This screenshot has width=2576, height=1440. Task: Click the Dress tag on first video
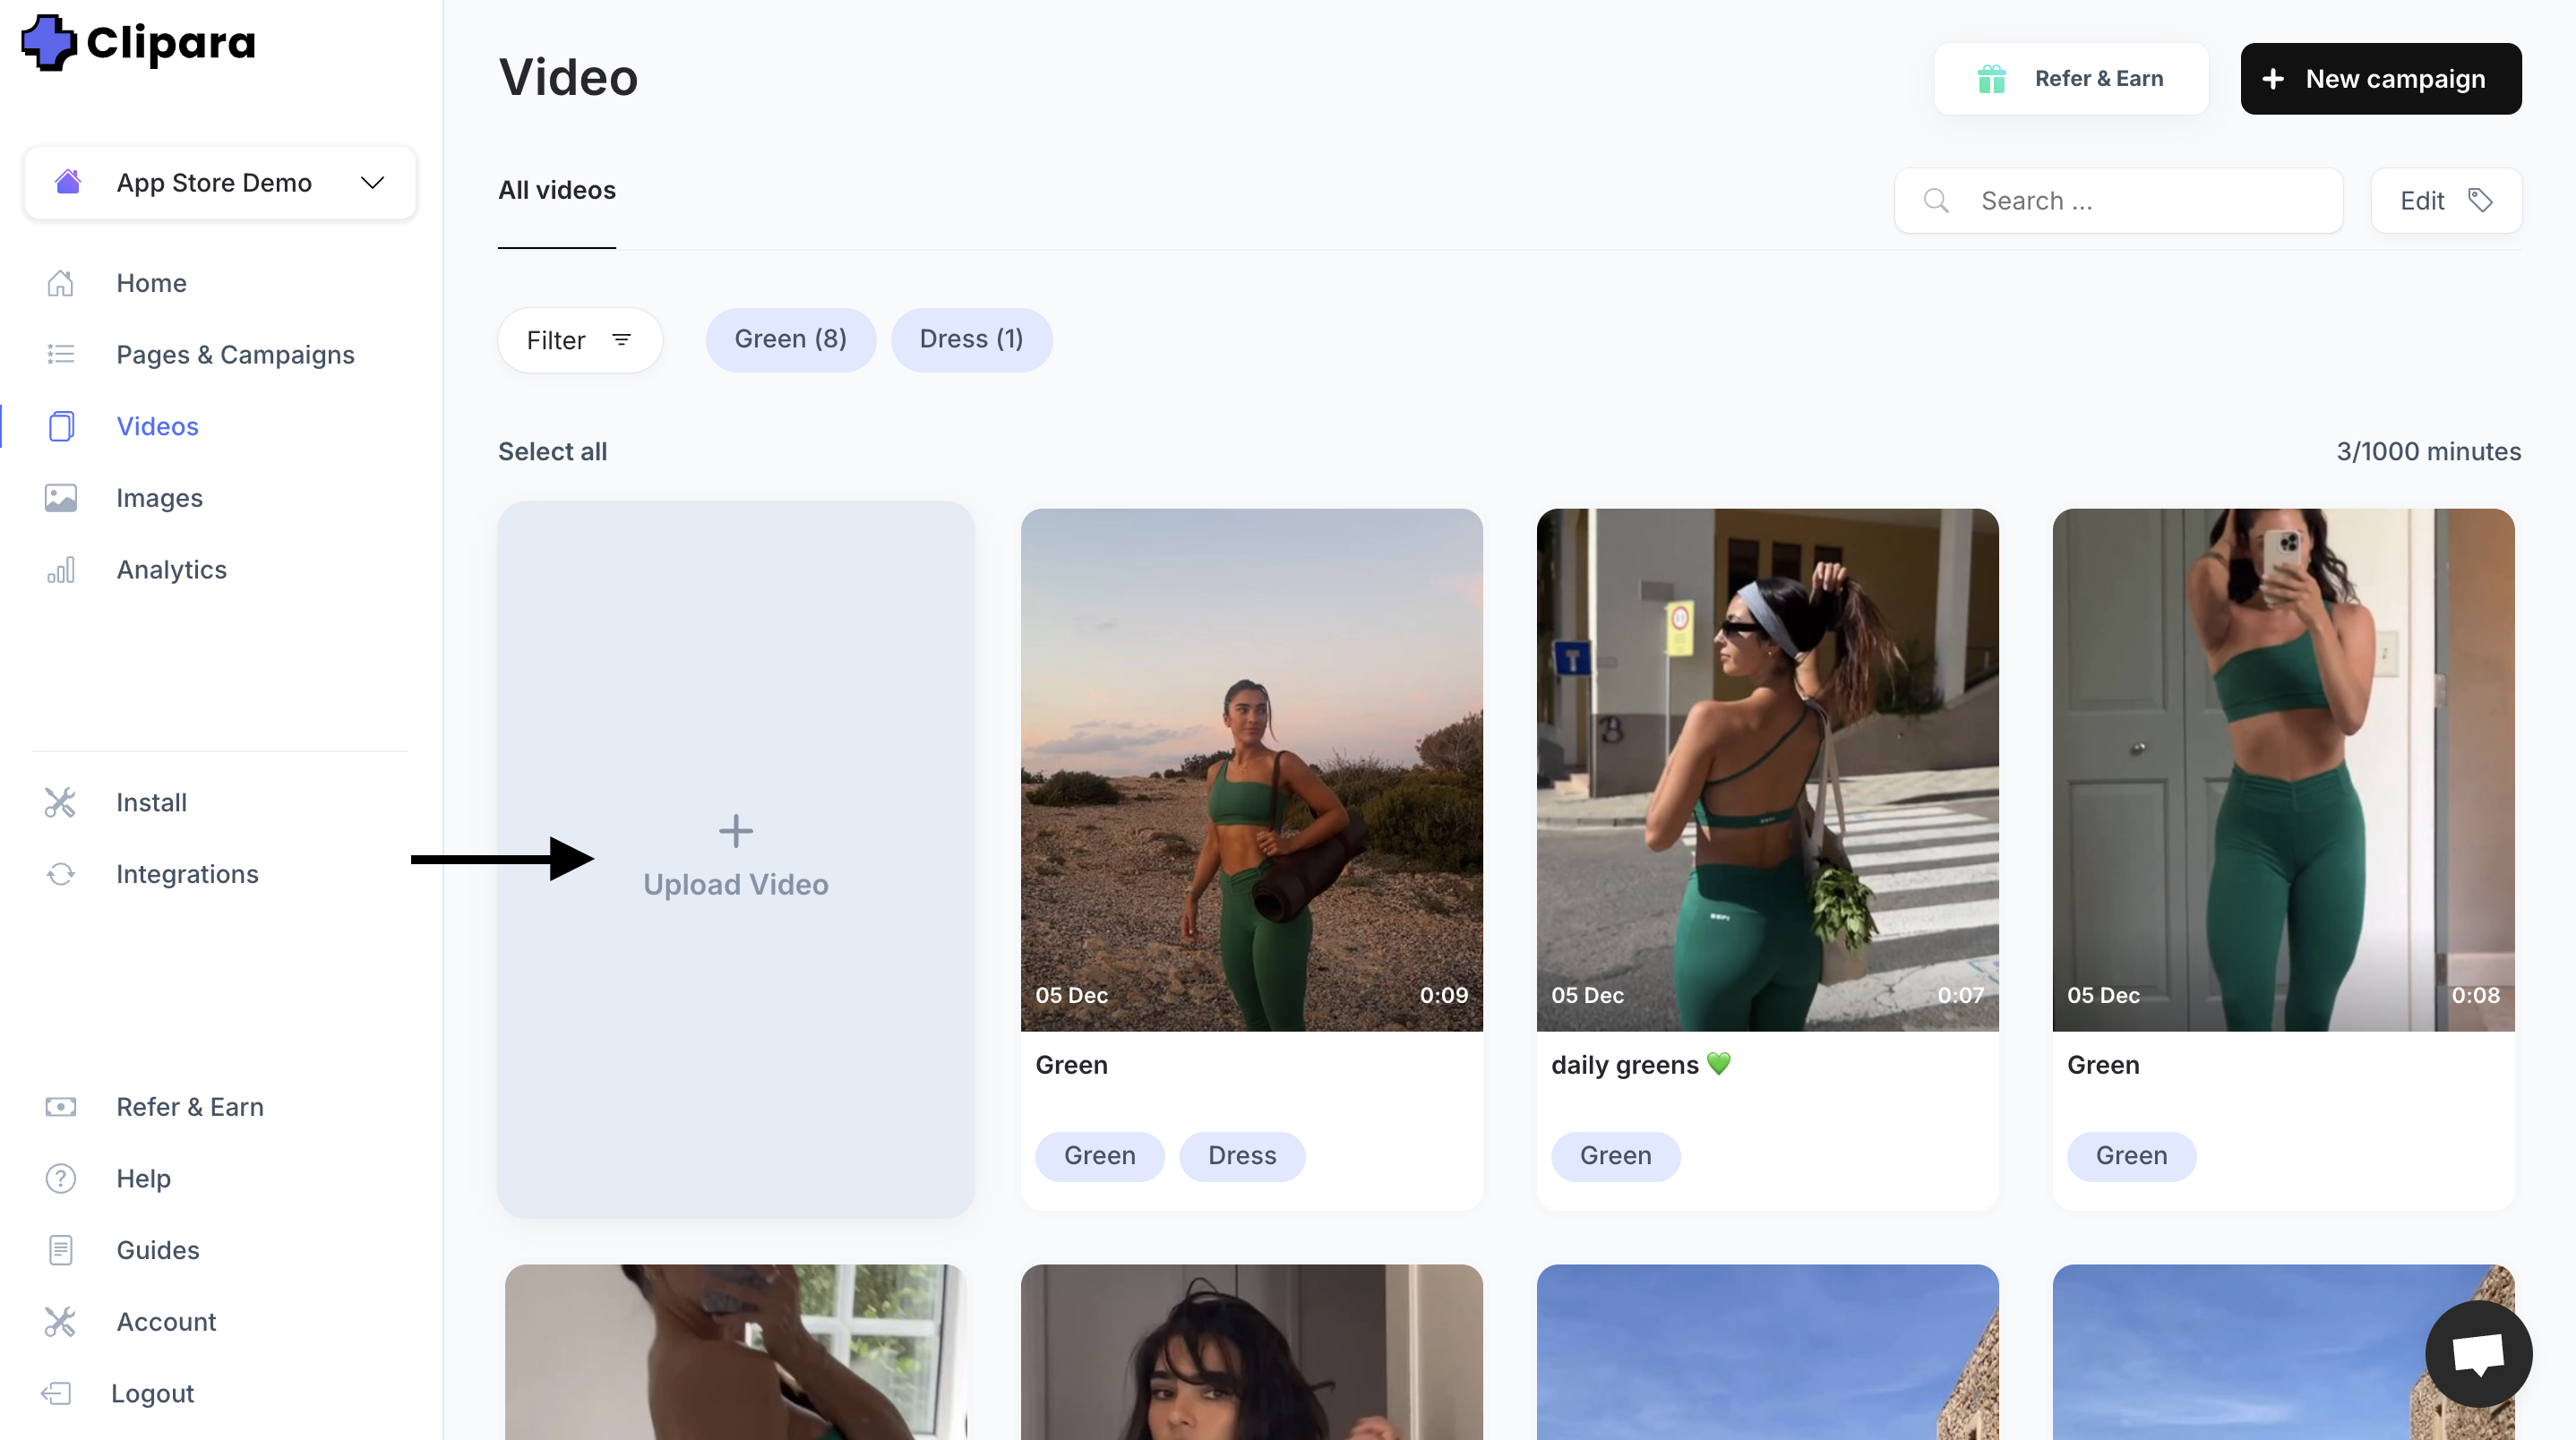1242,1156
